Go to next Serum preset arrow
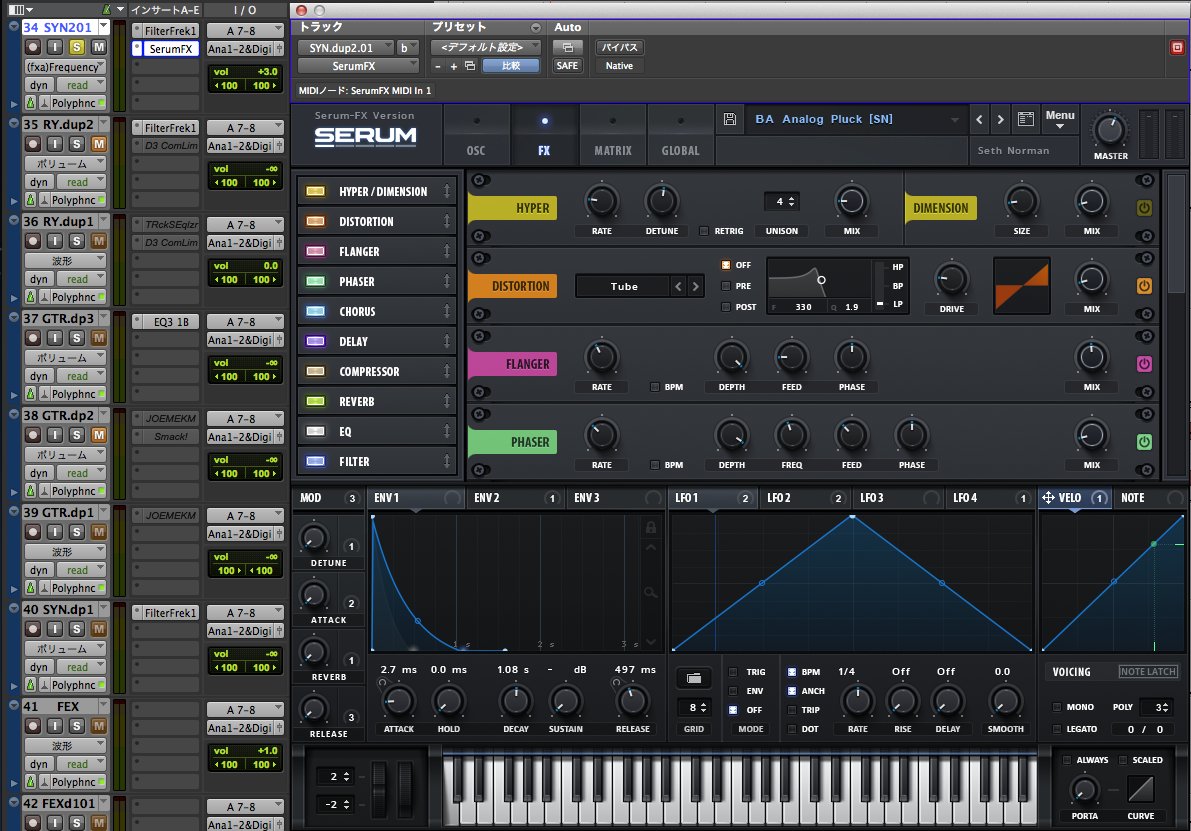Image resolution: width=1191 pixels, height=831 pixels. 1000,119
